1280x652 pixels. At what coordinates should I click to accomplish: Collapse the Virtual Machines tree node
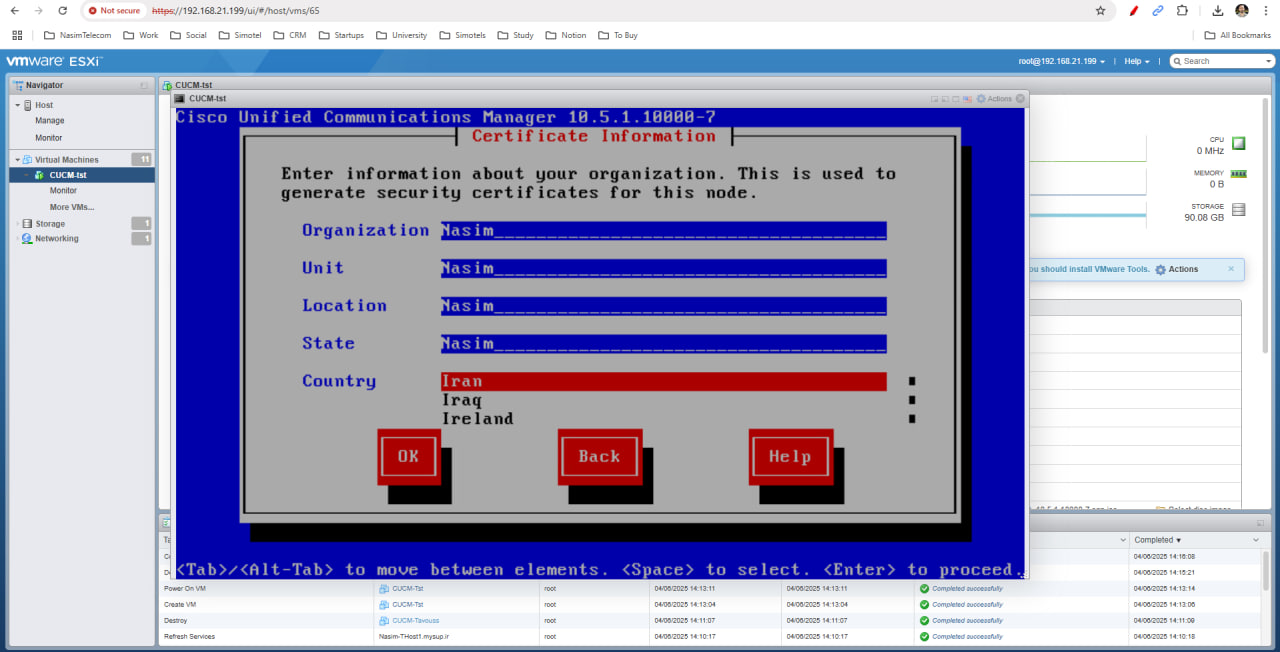point(17,160)
